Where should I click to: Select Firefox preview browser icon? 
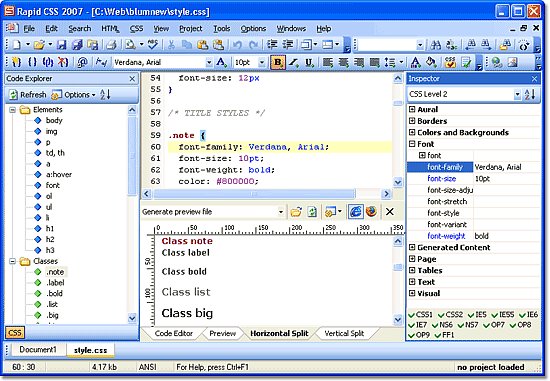(371, 212)
